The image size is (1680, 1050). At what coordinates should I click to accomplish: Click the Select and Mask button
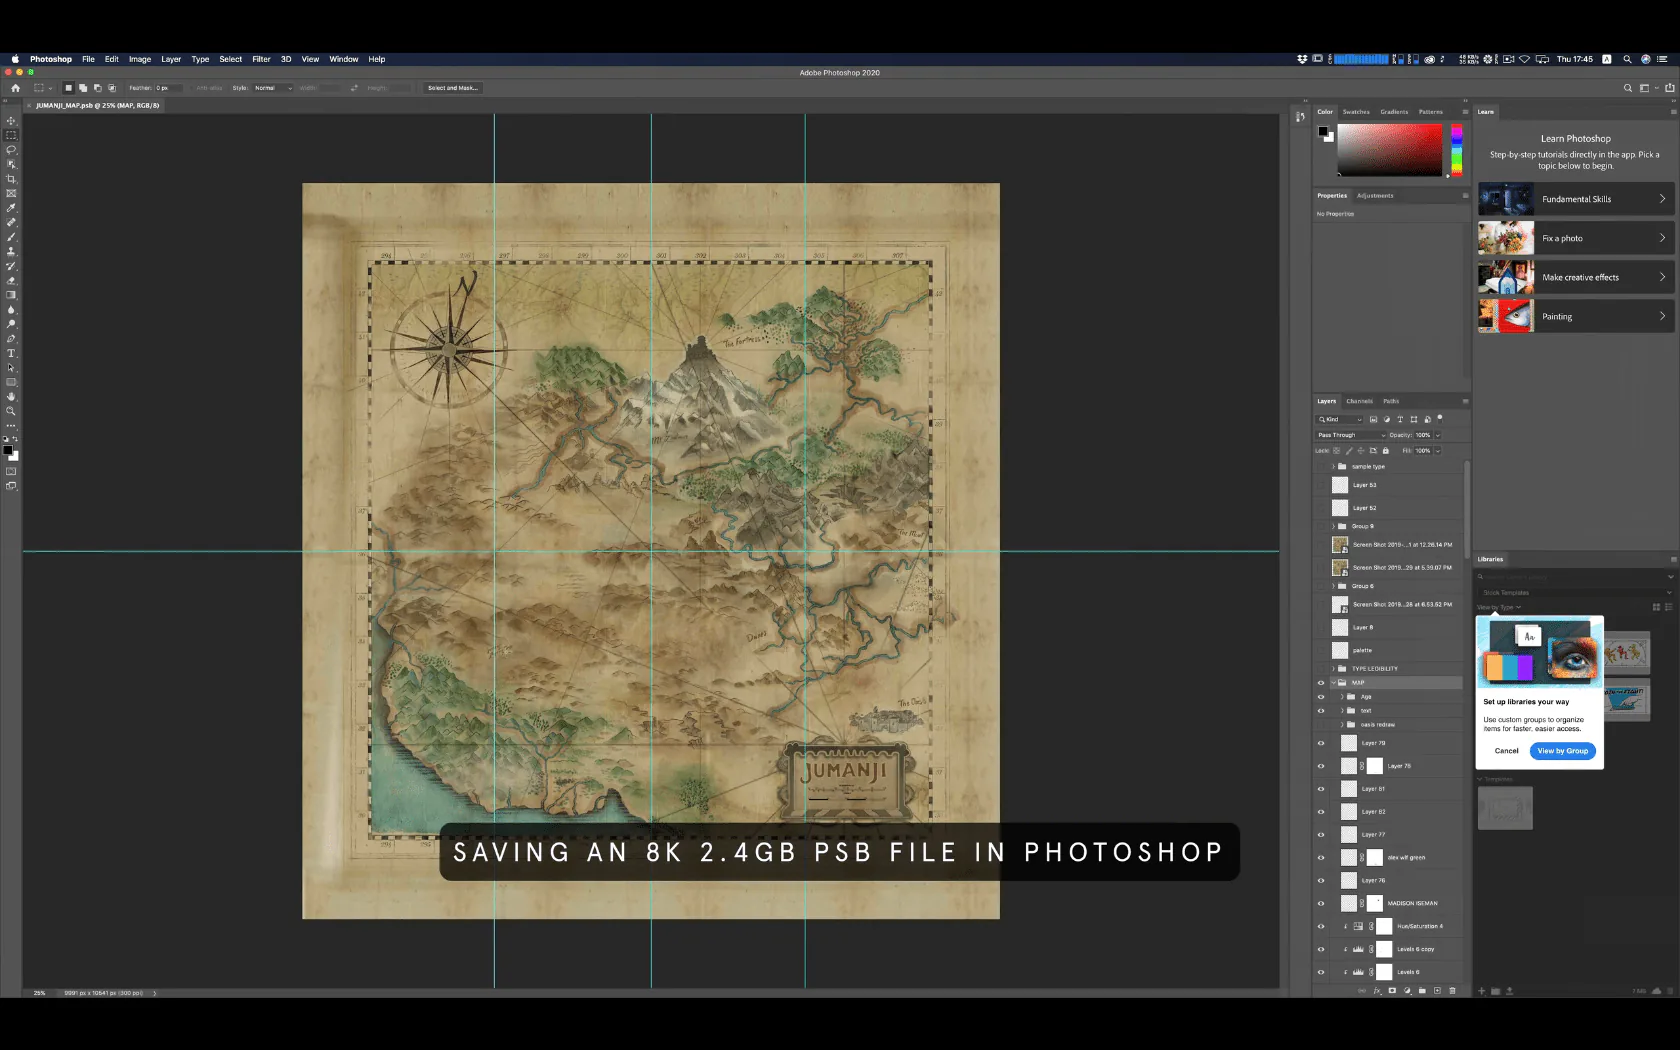coord(453,88)
